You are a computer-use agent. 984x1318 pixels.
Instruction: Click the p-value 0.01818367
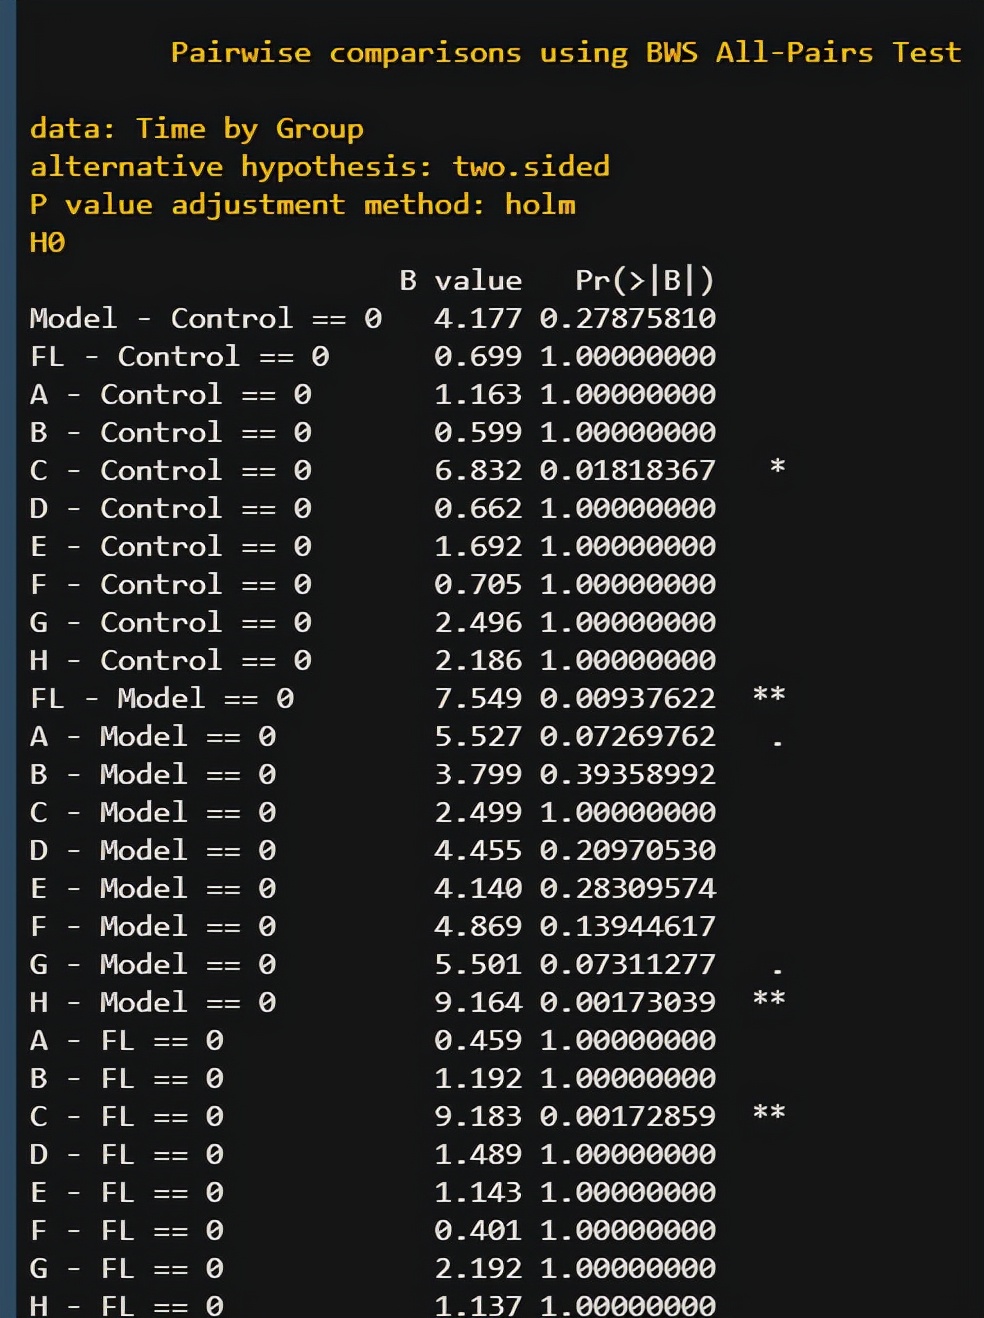[627, 471]
